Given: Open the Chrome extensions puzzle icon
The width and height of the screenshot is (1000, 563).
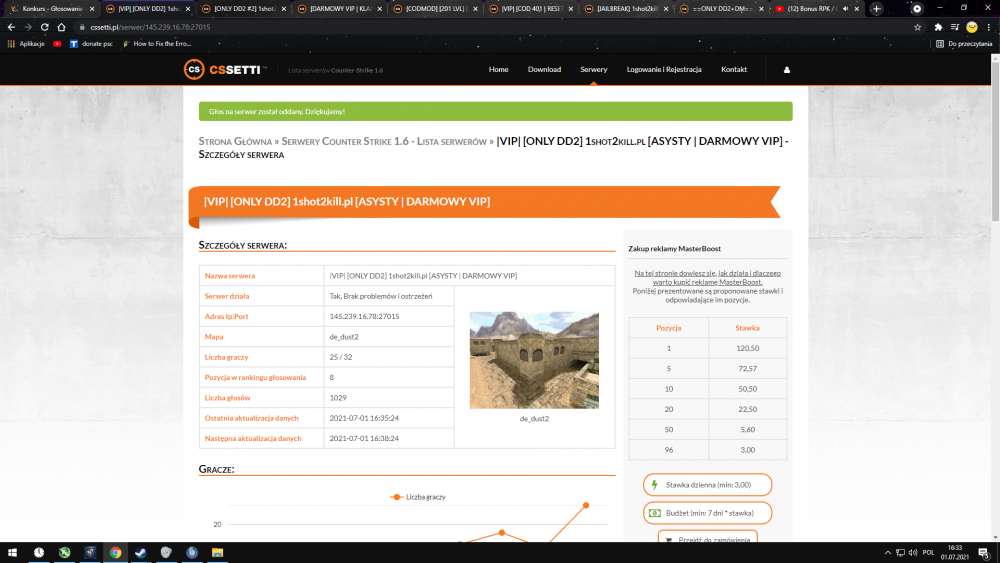Looking at the screenshot, I should [x=938, y=27].
